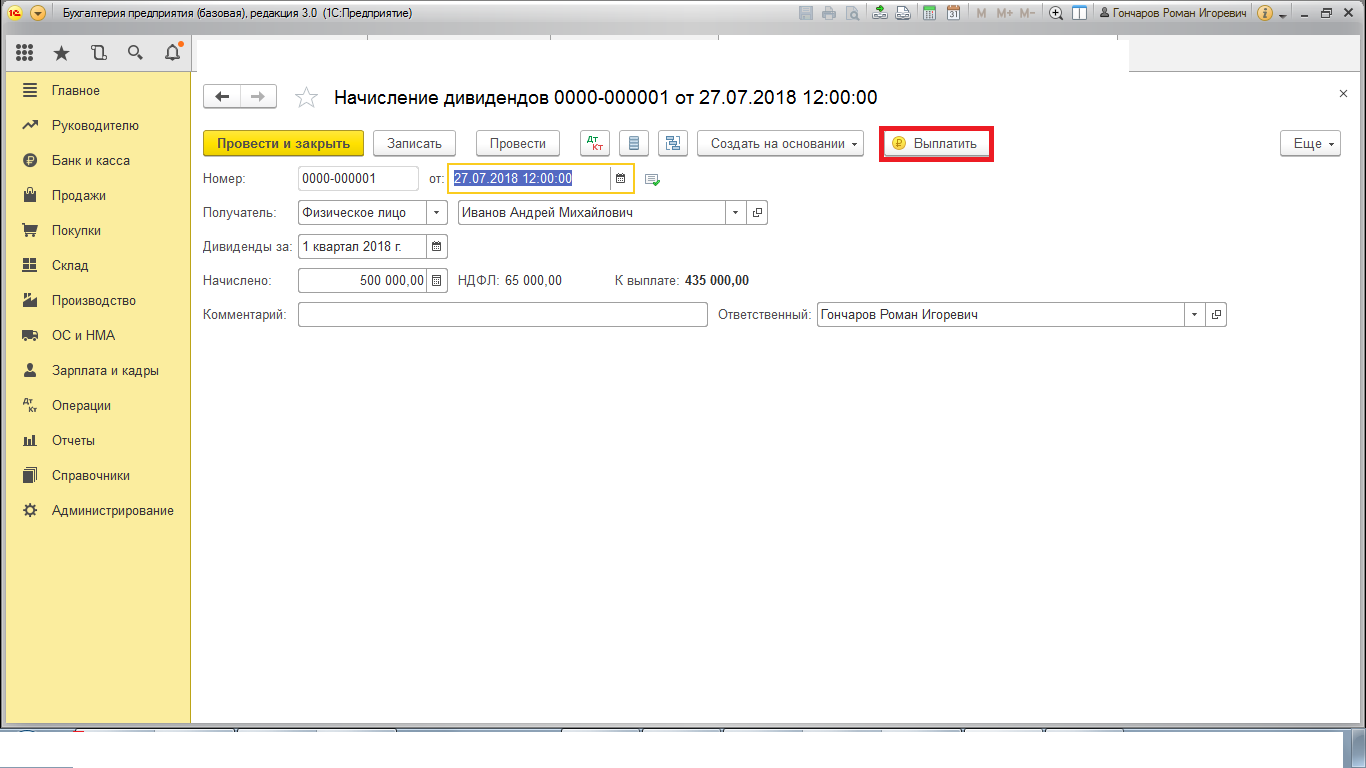Open the Search magnifier in tools panel
Viewport: 1366px width, 768px height.
135,53
